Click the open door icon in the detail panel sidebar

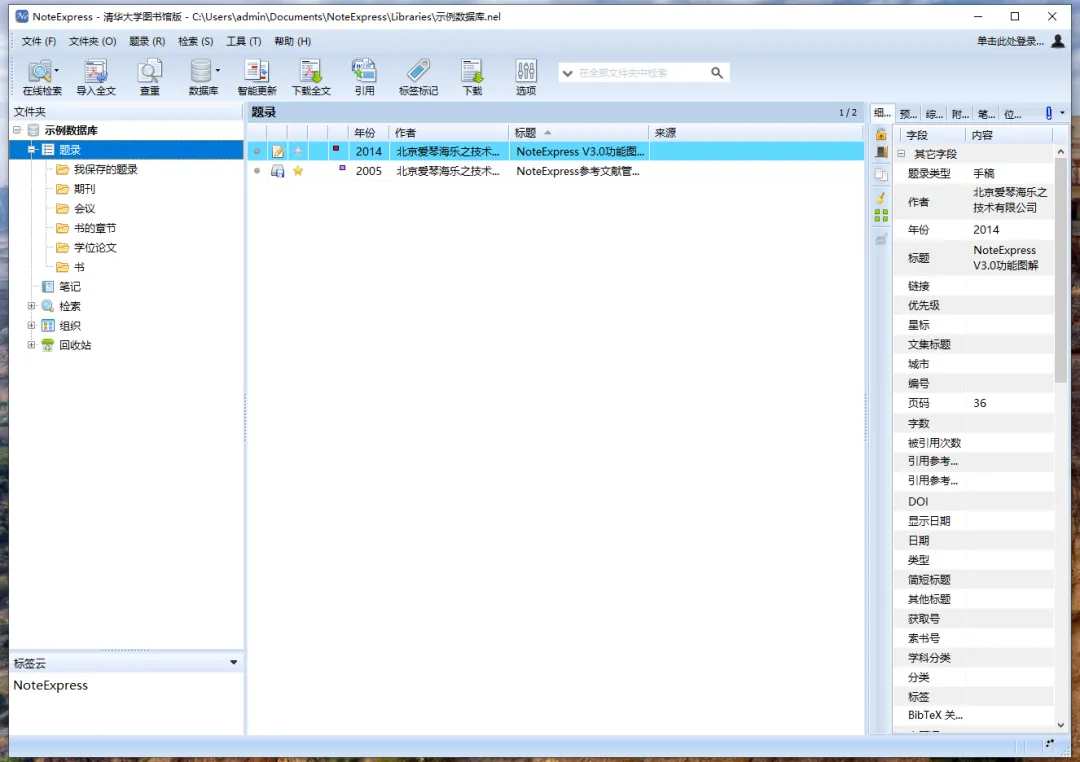[881, 153]
